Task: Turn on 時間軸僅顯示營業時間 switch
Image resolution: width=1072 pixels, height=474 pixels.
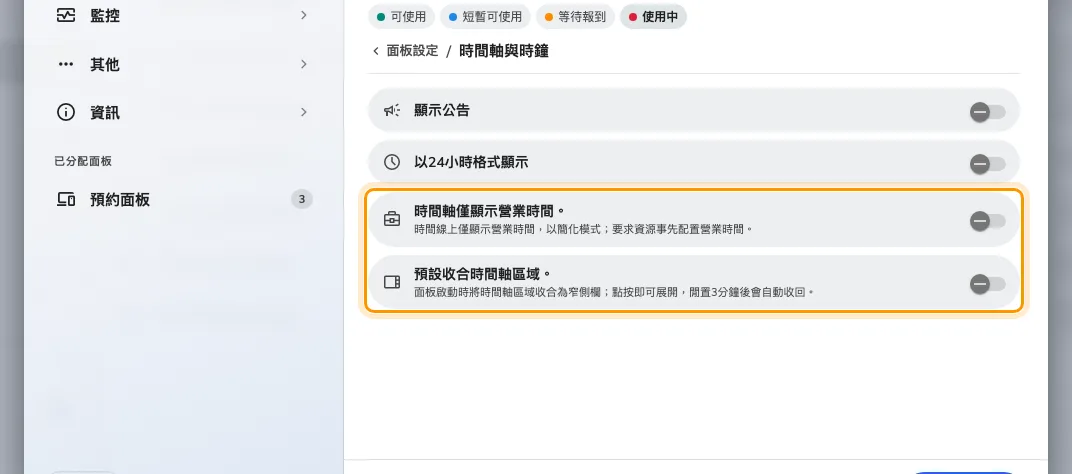Action: pyautogui.click(x=987, y=221)
